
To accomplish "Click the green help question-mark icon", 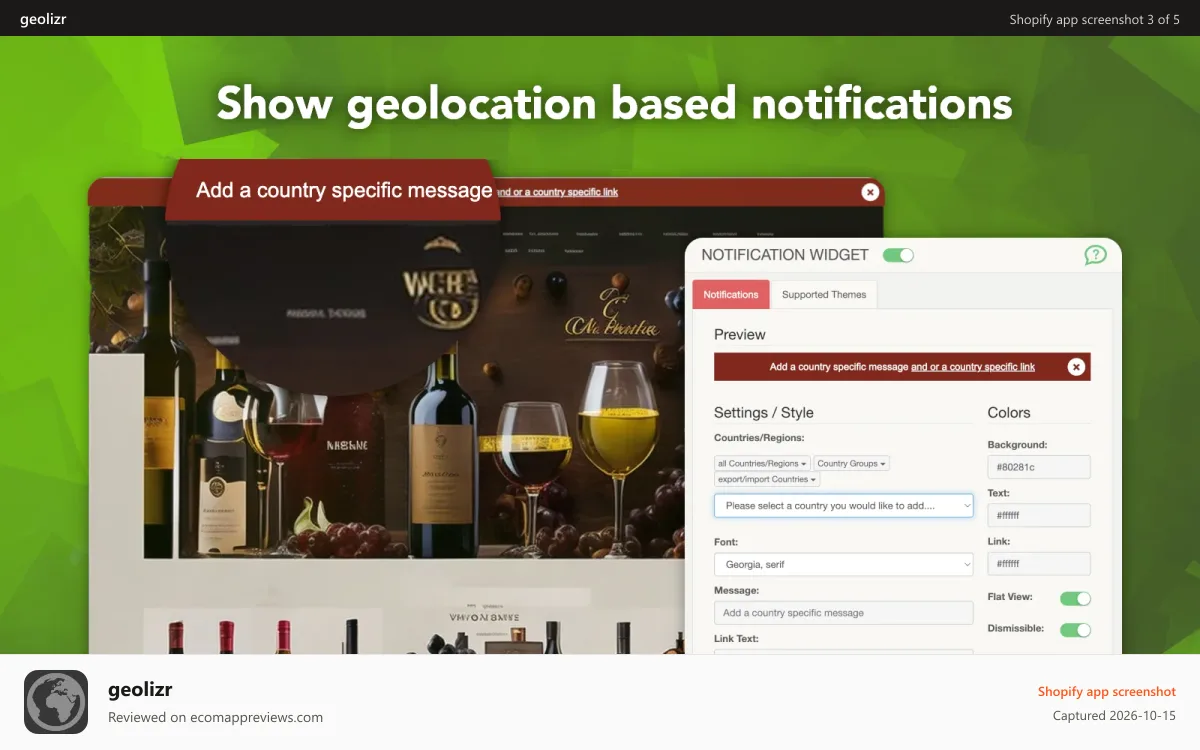I will pos(1096,255).
